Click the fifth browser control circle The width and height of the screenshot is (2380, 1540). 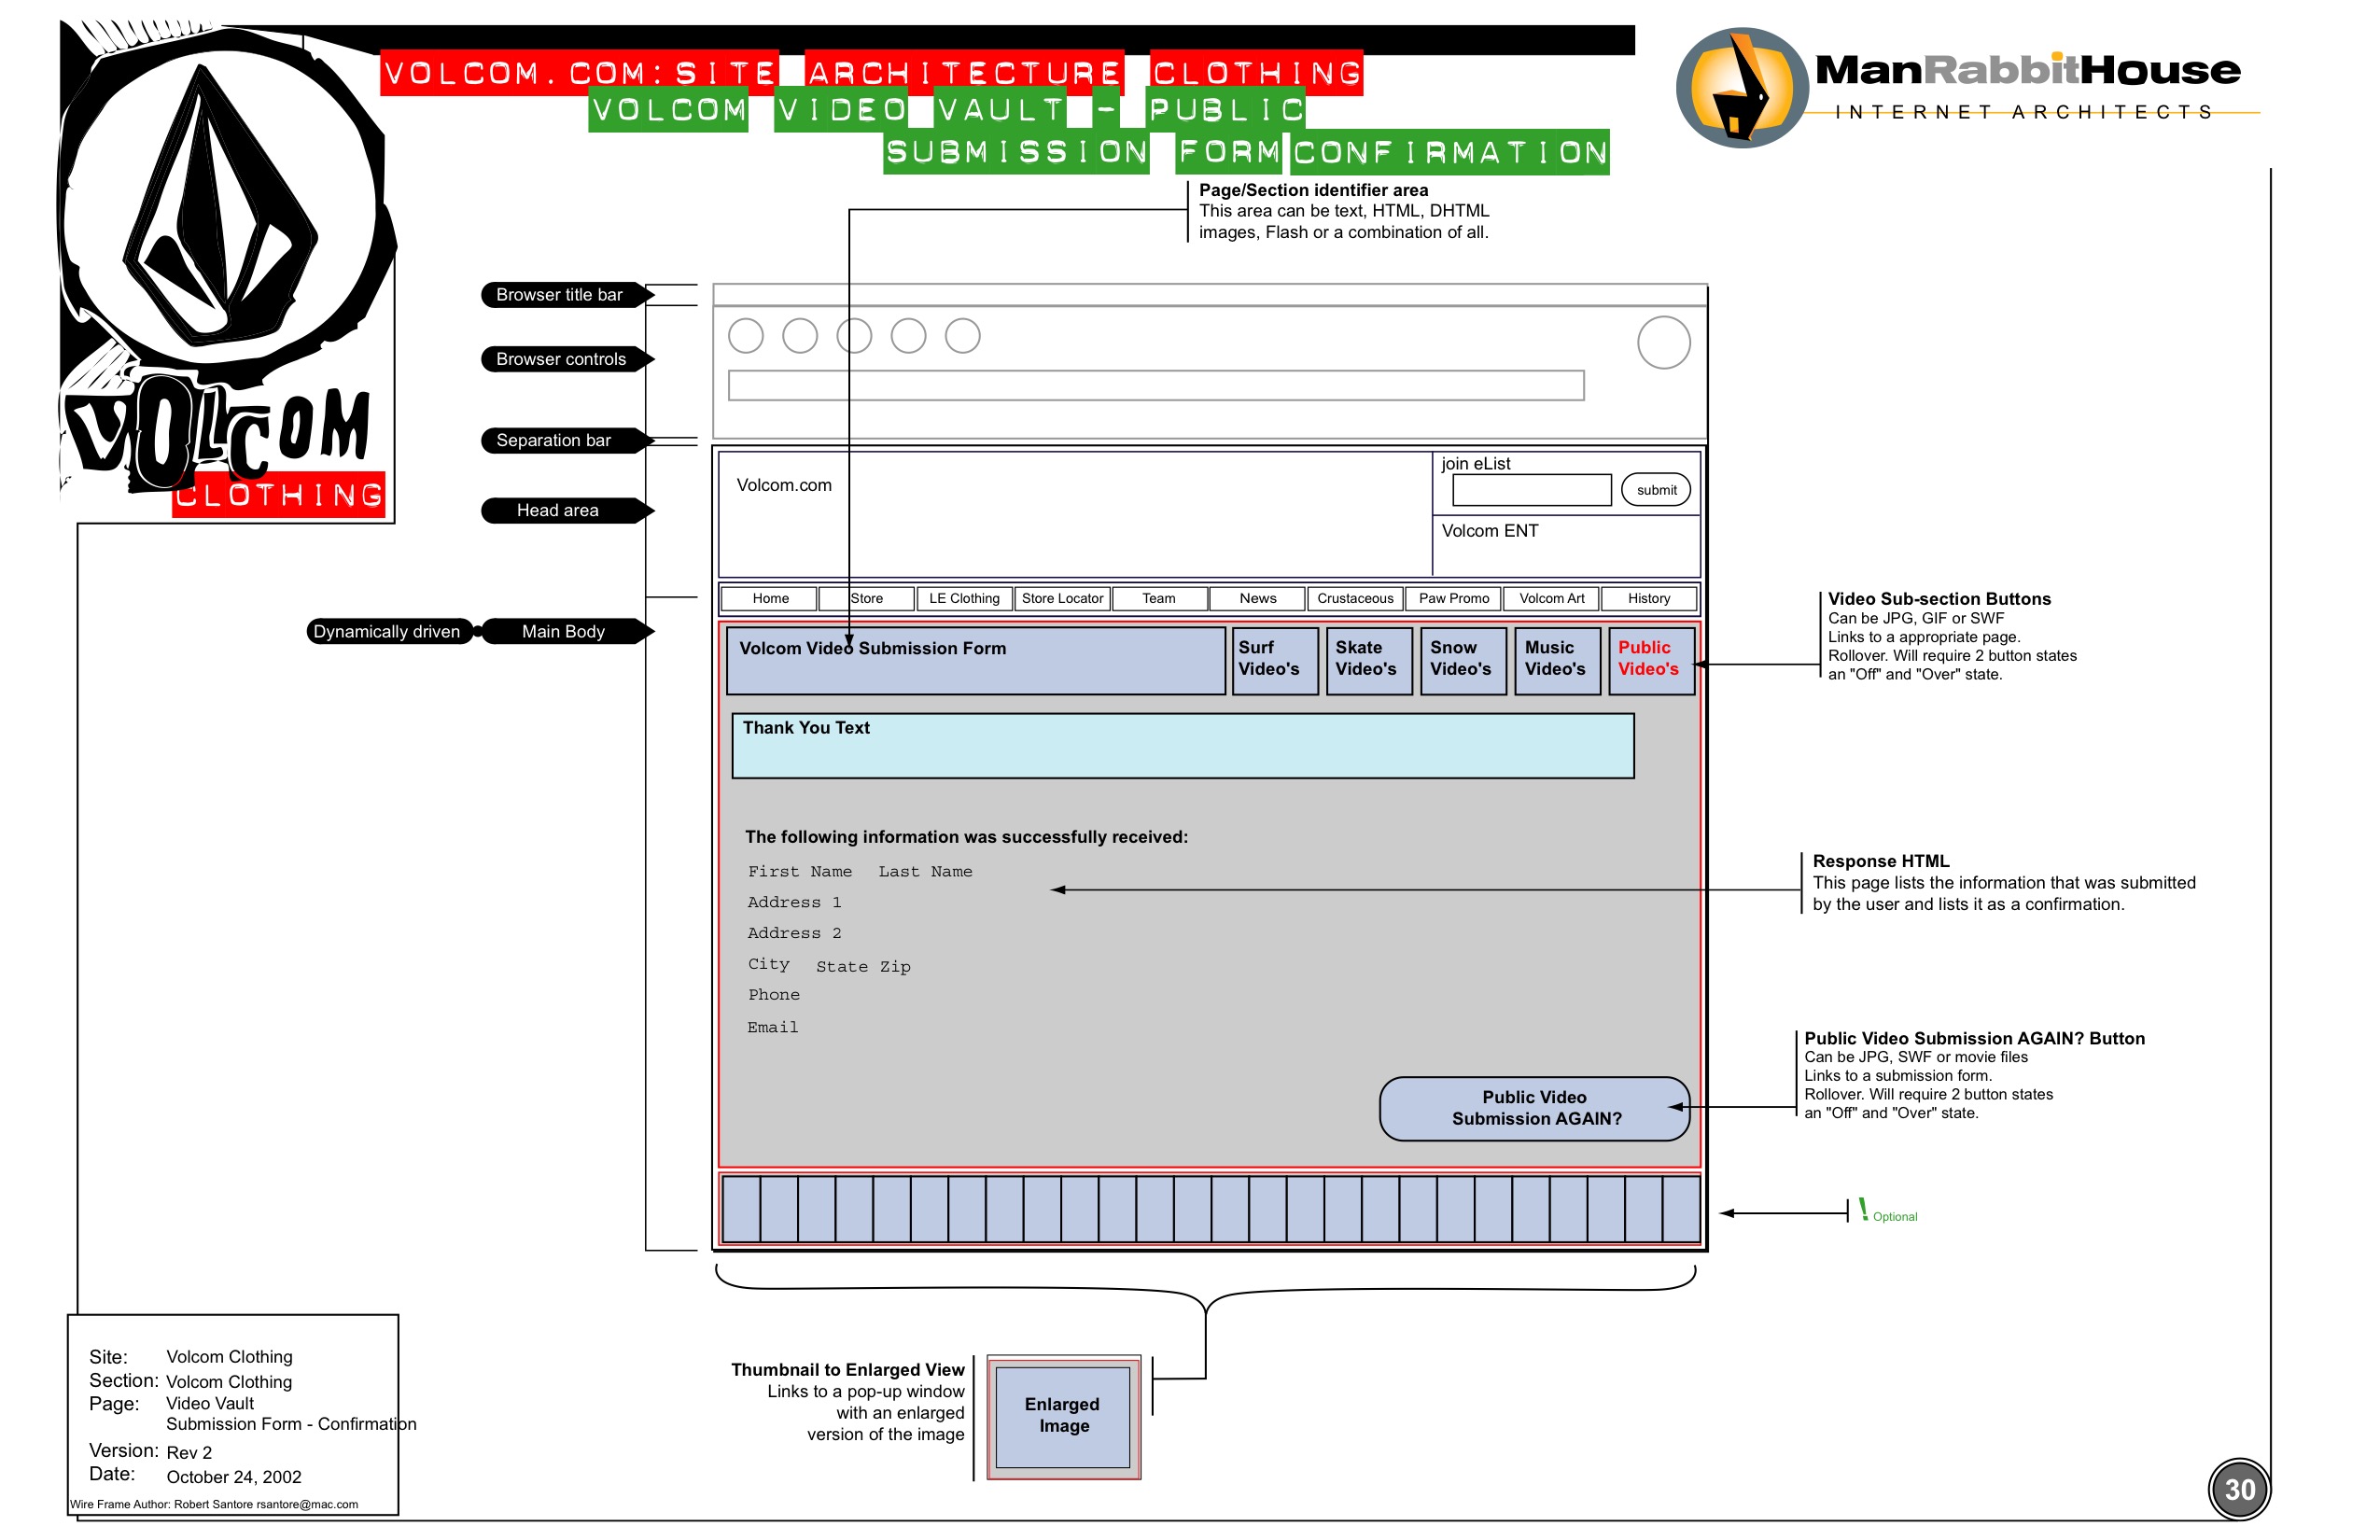coord(962,336)
